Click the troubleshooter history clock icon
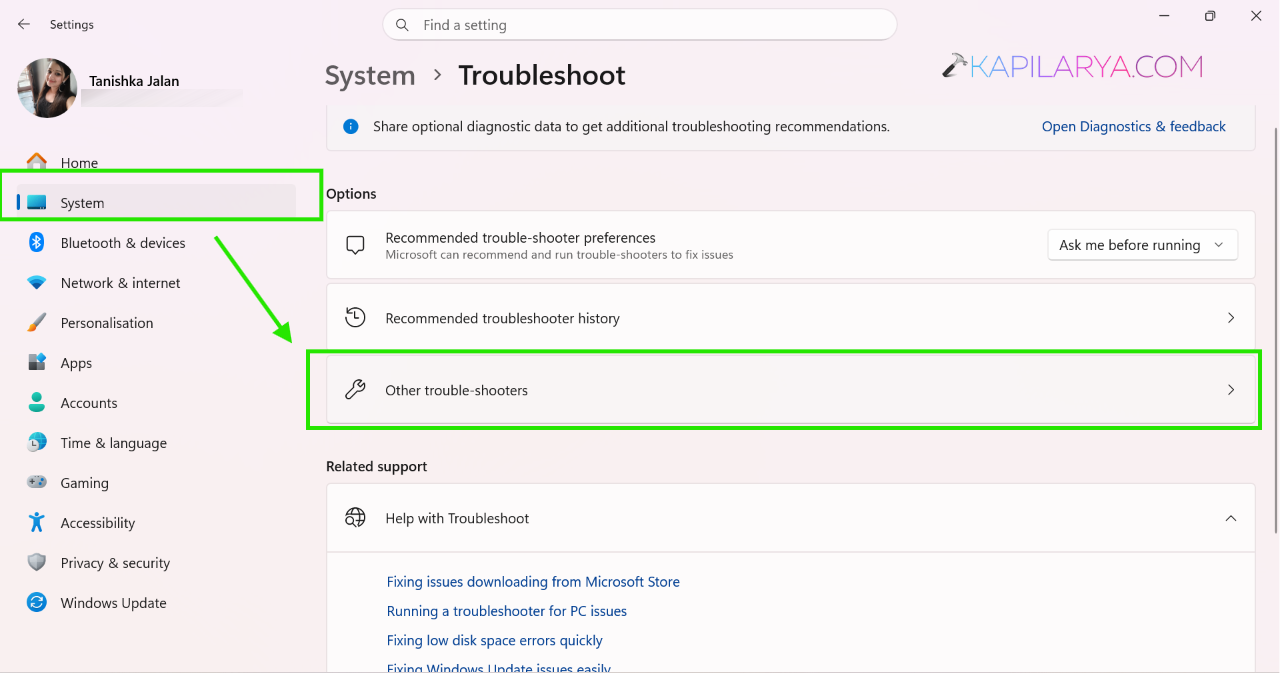 [x=355, y=318]
